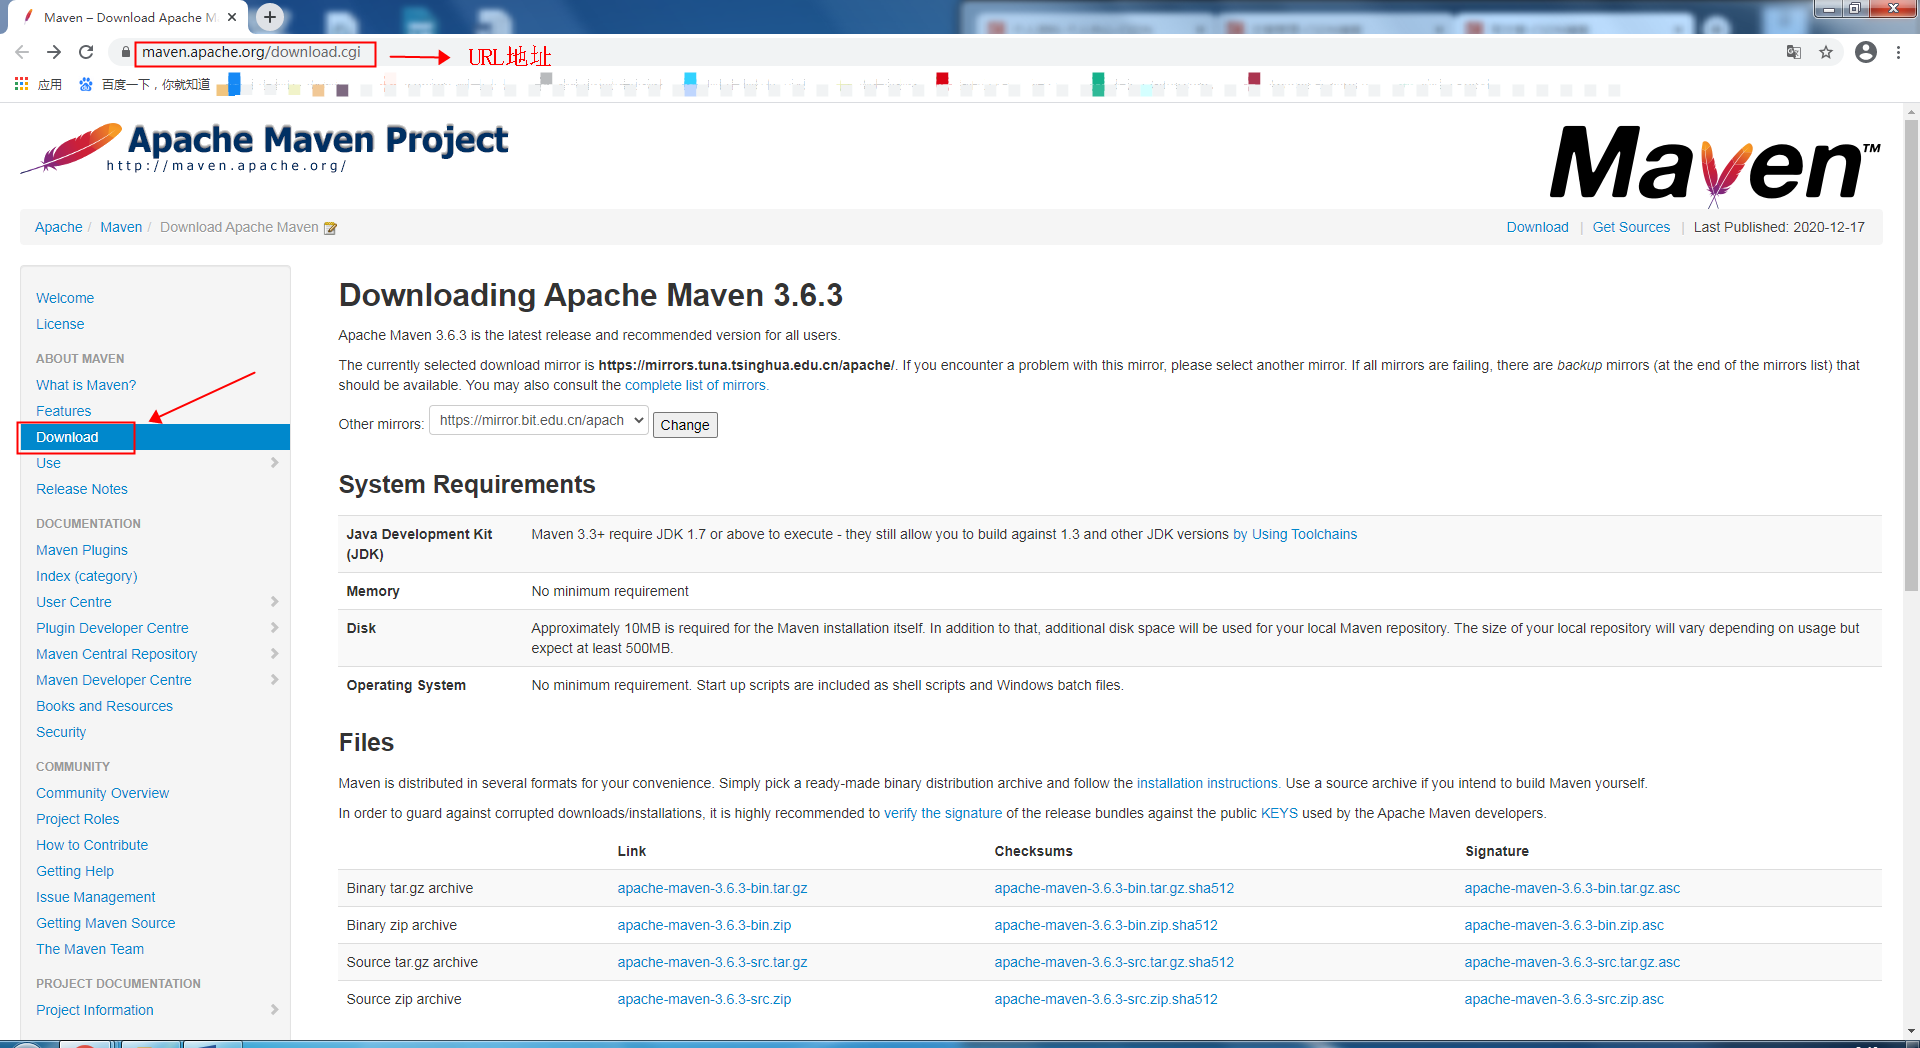
Task: Open a new browser tab
Action: point(270,17)
